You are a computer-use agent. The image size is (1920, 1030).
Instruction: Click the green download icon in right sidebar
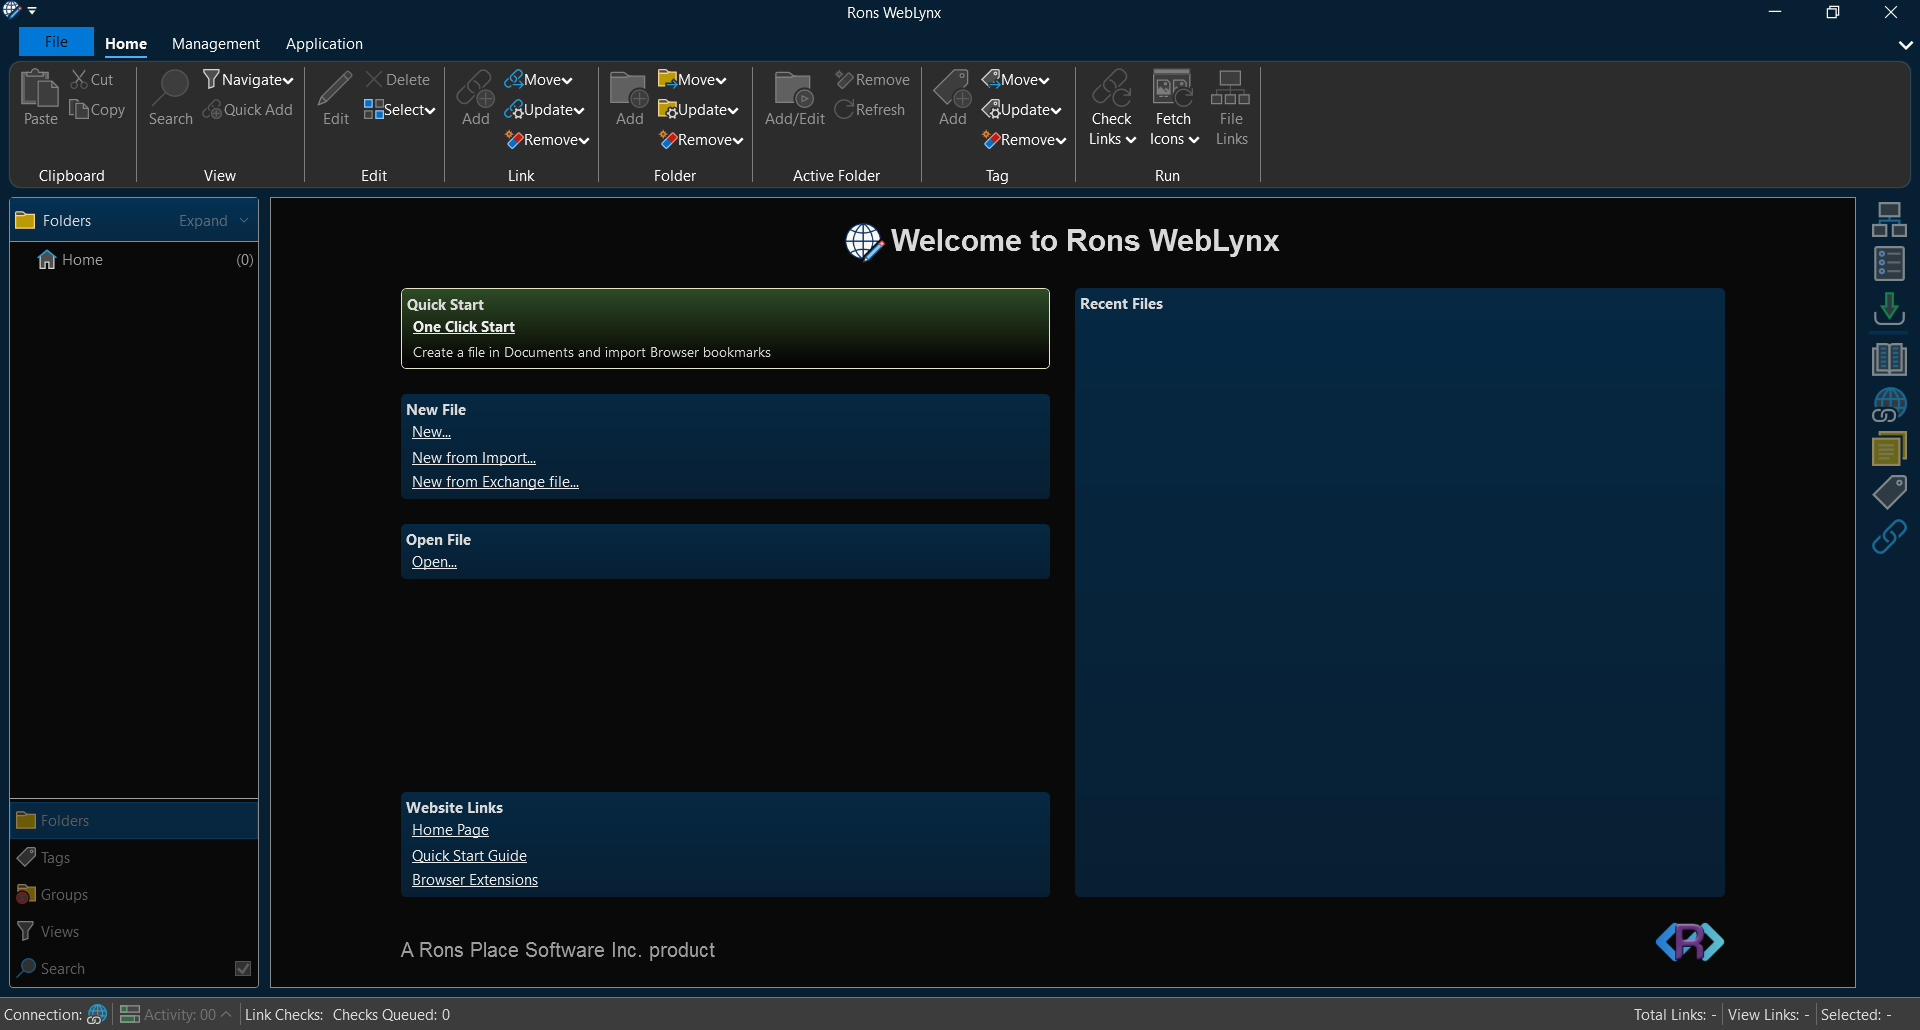[x=1889, y=310]
